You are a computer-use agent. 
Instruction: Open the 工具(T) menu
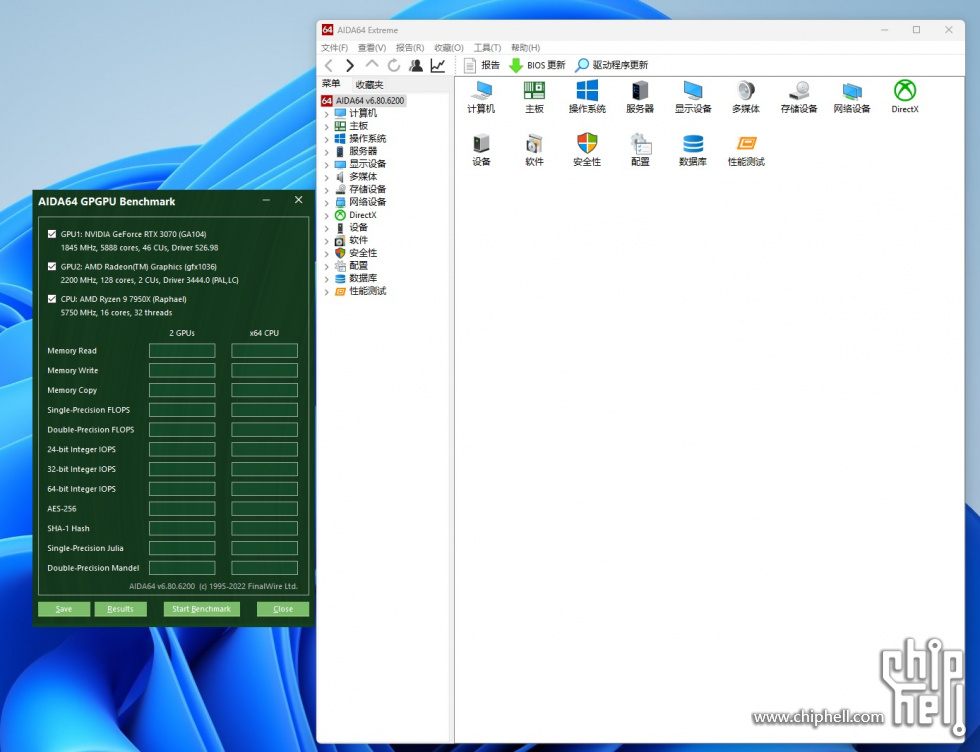point(488,48)
